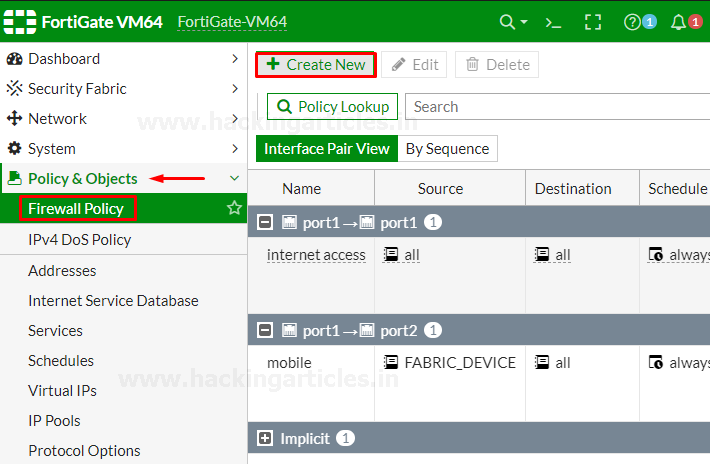Click the Network arrows icon
The image size is (710, 464).
coord(14,119)
